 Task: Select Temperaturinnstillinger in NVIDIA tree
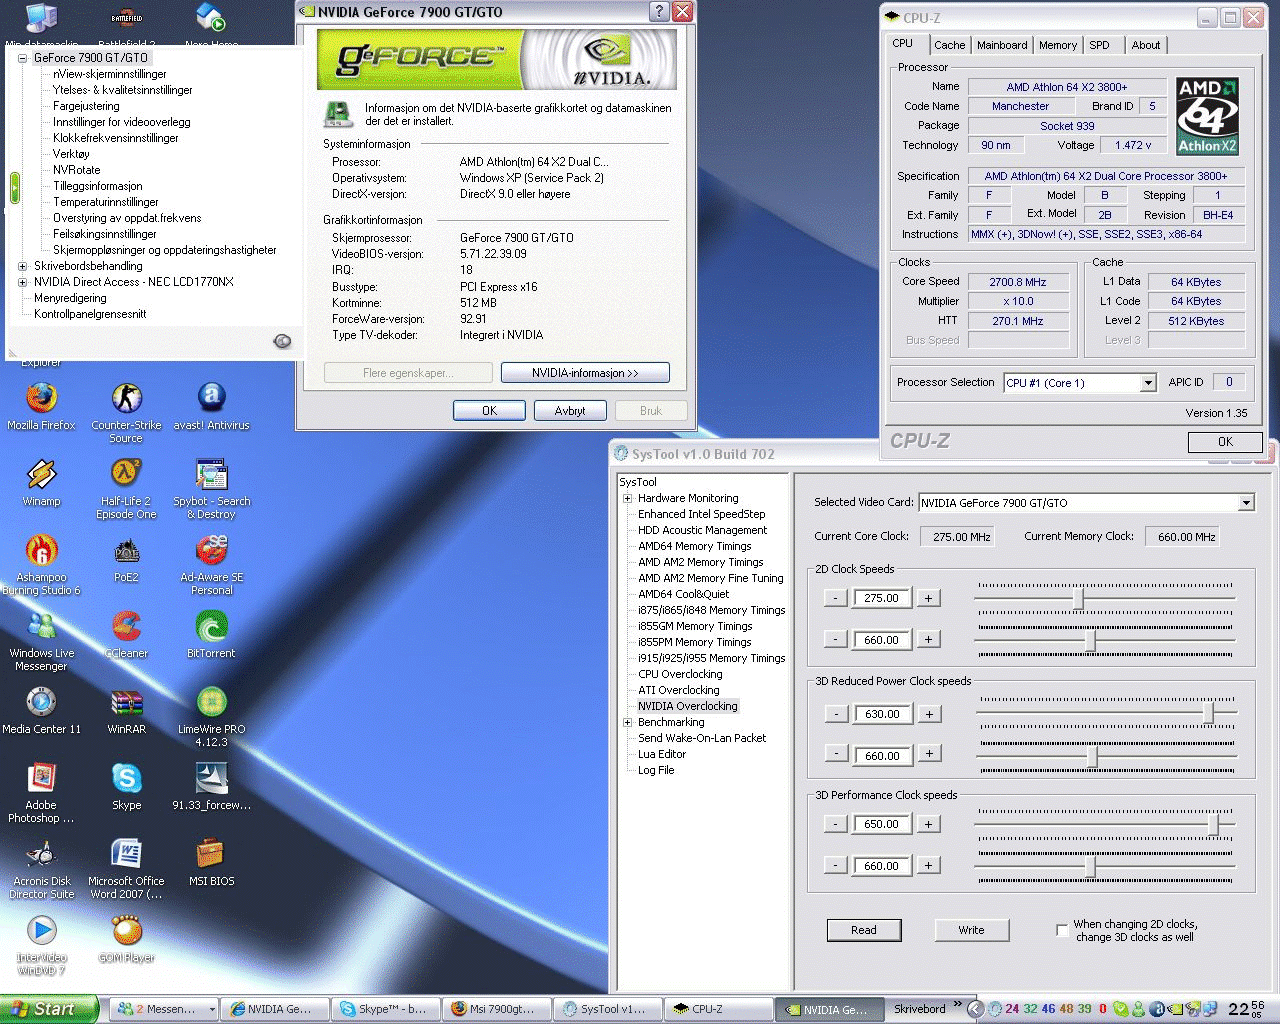(x=106, y=202)
